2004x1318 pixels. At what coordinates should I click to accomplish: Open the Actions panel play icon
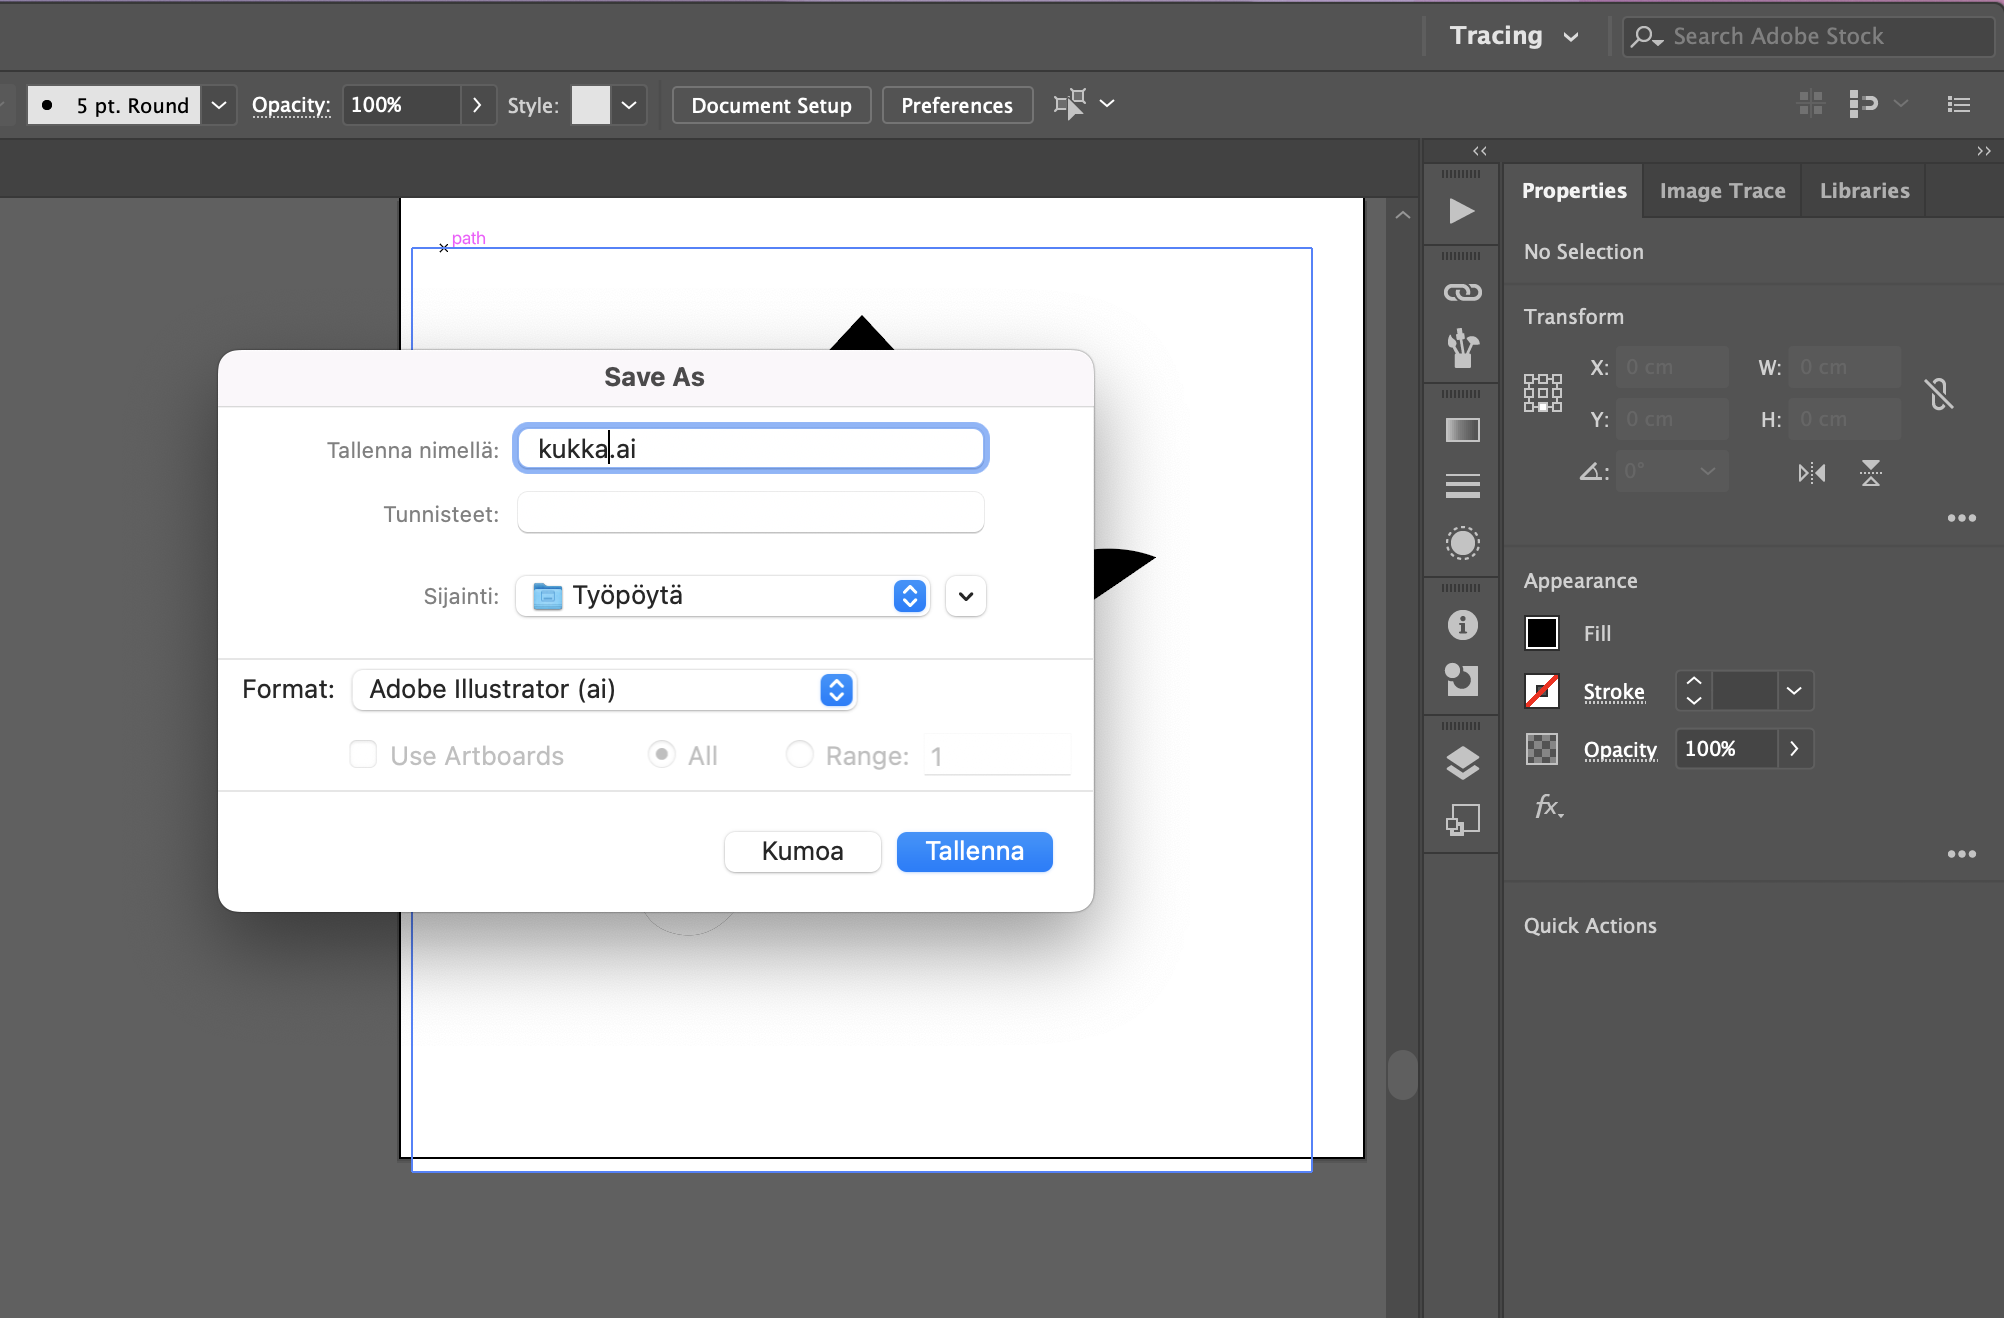[1462, 211]
